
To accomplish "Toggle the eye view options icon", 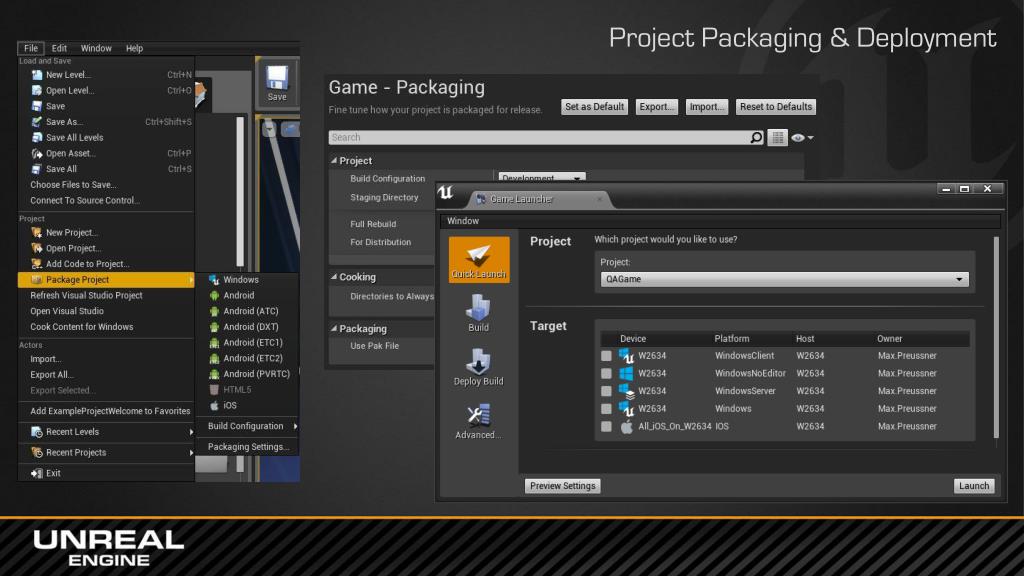I will coord(801,138).
